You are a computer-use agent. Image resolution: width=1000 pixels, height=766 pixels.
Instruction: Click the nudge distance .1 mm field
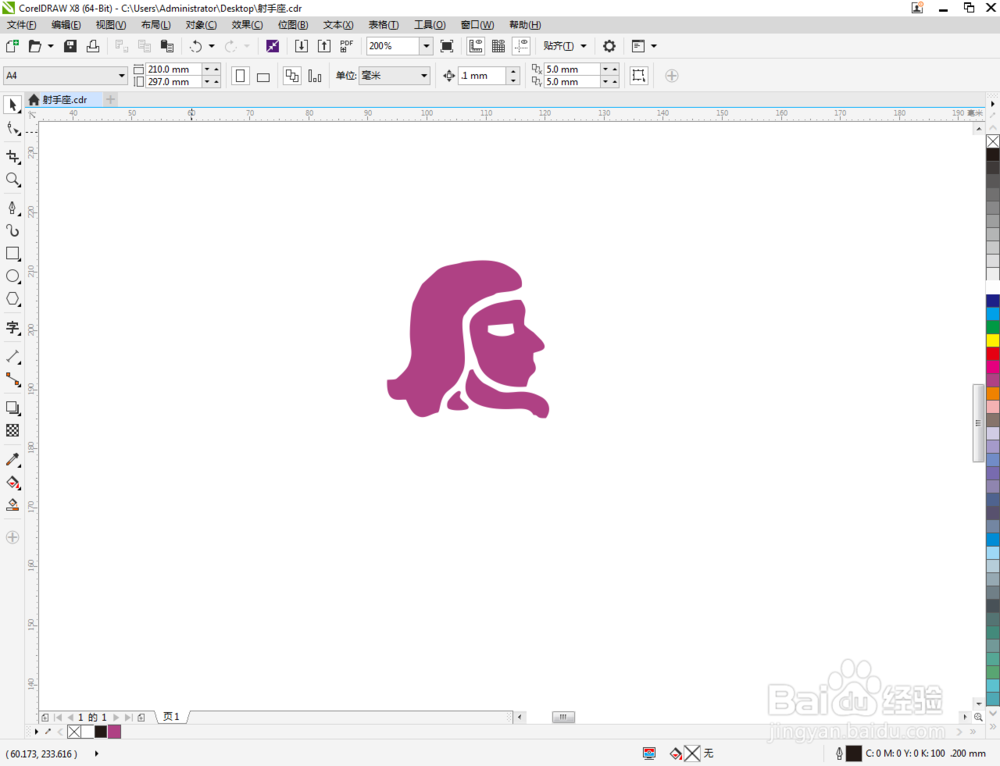tap(483, 75)
